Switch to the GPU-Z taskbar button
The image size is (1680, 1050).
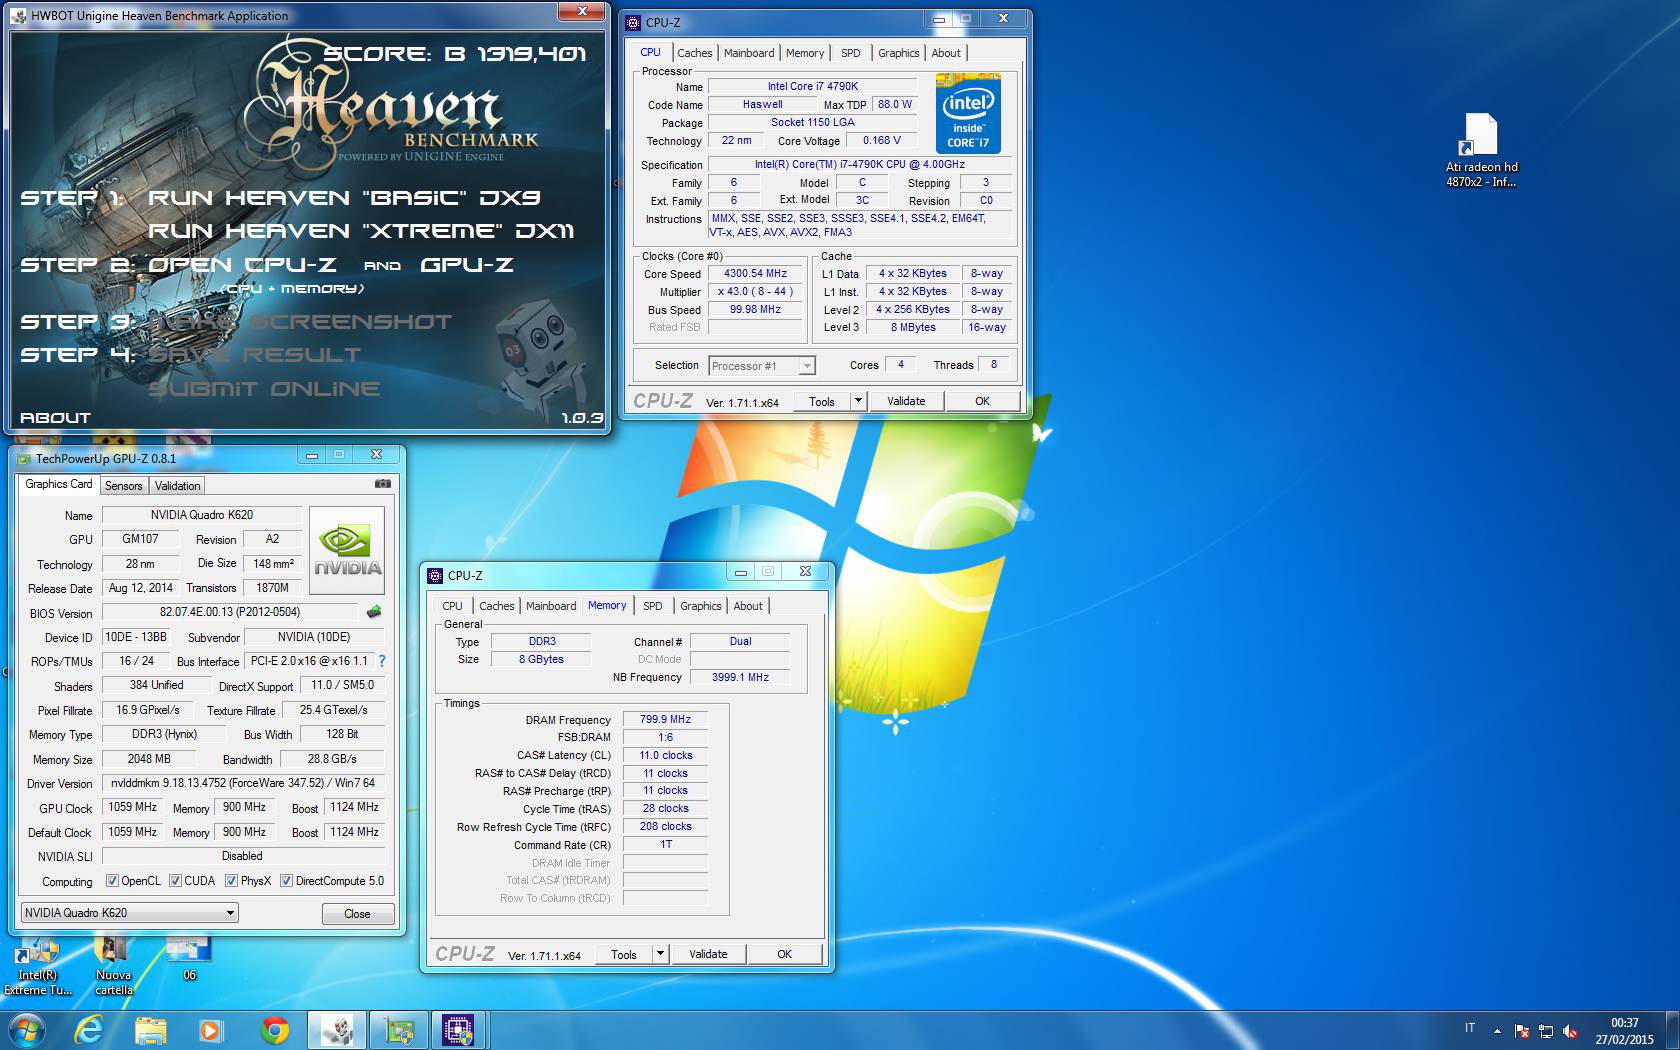(399, 1030)
